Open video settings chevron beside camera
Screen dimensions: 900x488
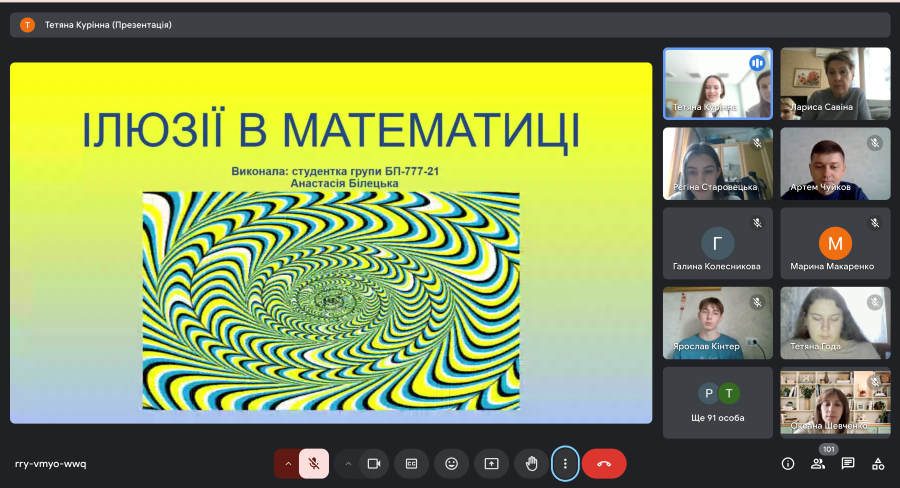[348, 463]
